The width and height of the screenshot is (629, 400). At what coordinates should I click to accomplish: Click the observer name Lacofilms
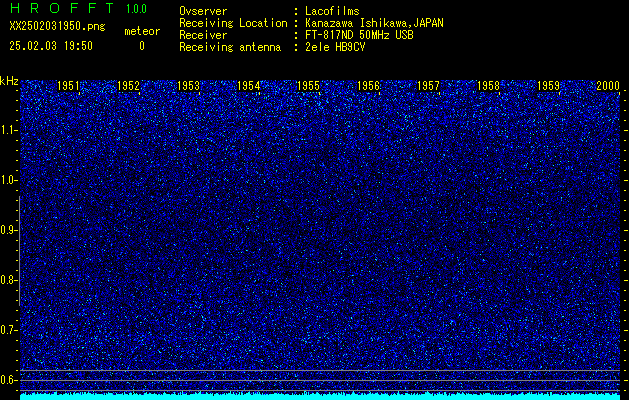(332, 11)
